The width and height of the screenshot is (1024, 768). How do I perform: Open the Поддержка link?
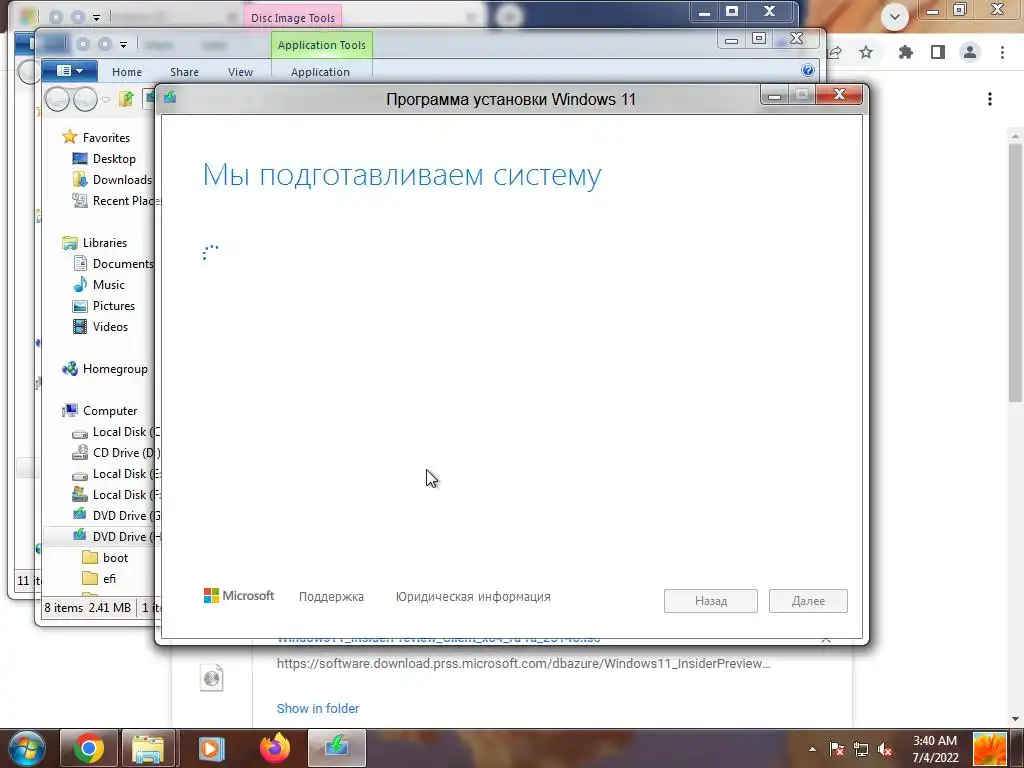point(331,596)
